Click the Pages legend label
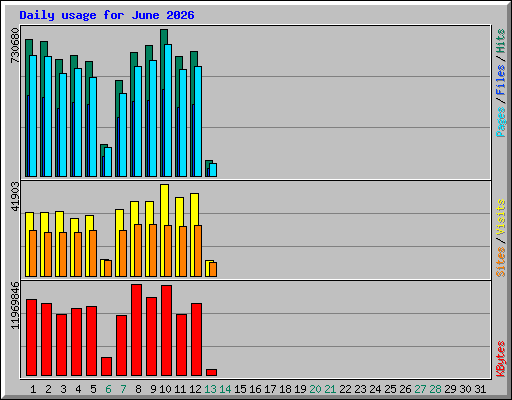 (x=500, y=122)
